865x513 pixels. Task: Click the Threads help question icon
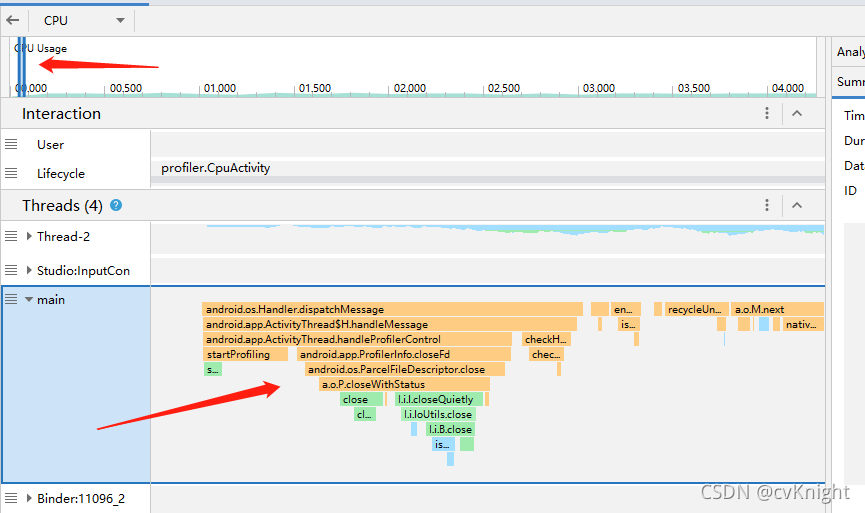click(x=116, y=205)
